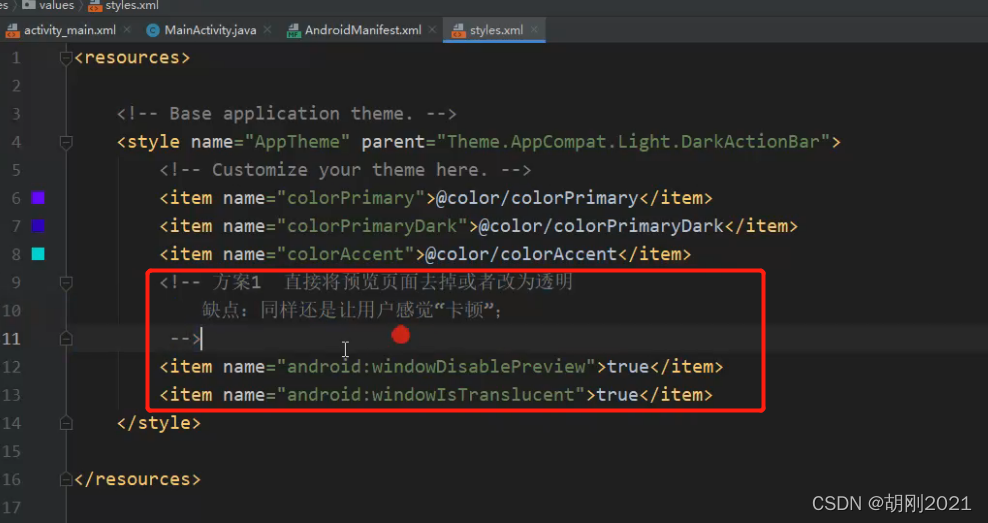Click line number 13 in the gutter
This screenshot has width=988, height=523.
pos(11,395)
